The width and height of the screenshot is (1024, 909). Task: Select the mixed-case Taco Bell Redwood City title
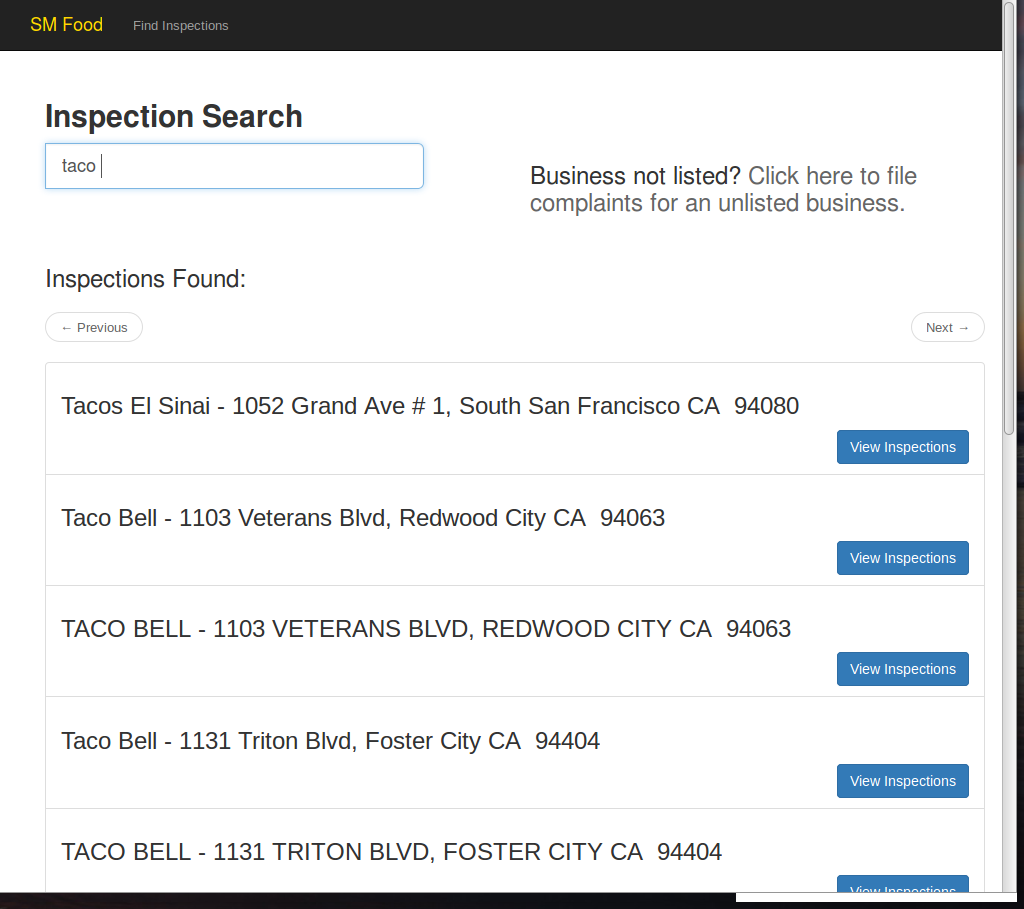[x=363, y=518]
